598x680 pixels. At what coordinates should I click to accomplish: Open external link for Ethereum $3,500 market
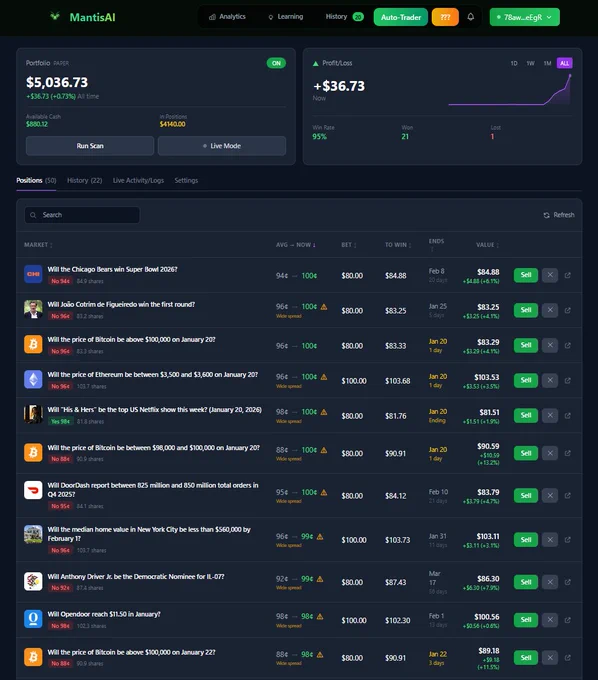pyautogui.click(x=567, y=380)
